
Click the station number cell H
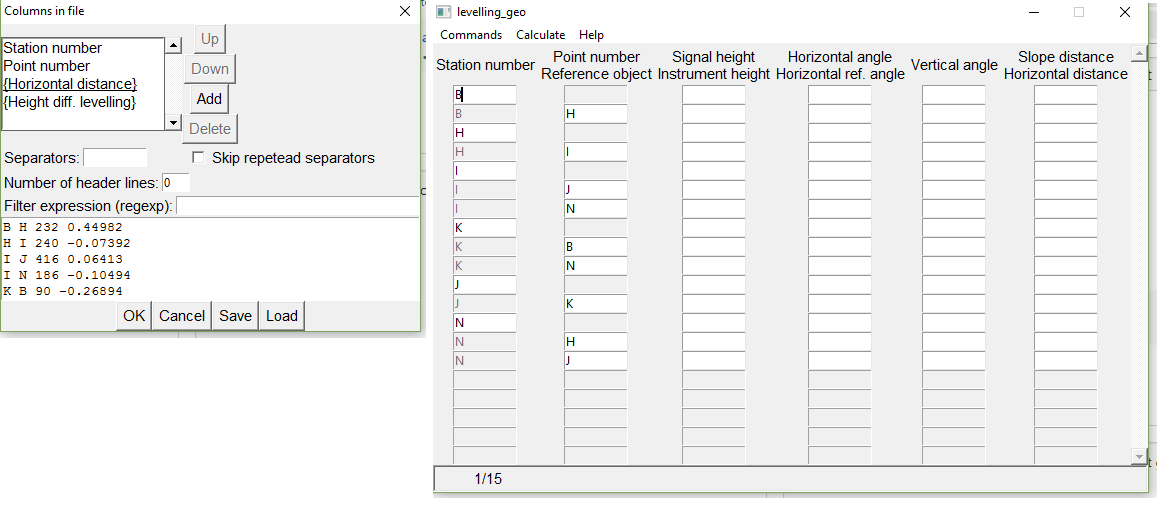485,132
